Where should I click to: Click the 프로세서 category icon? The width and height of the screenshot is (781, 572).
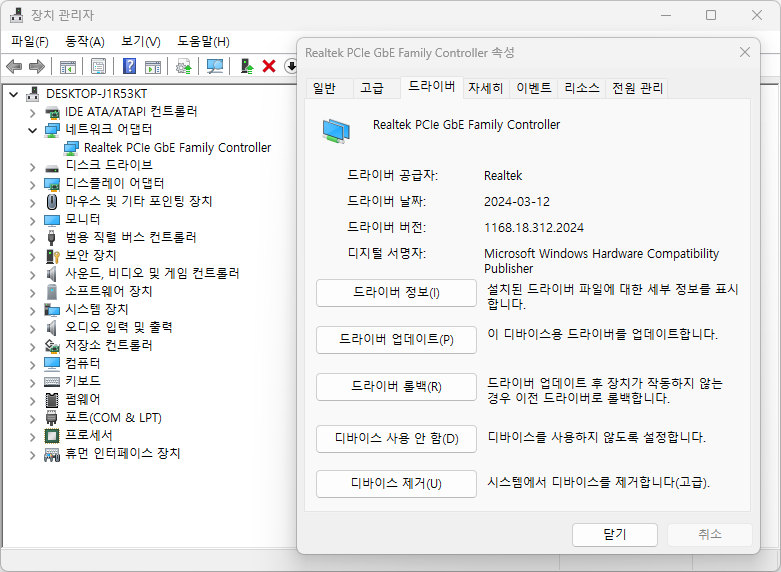click(x=52, y=435)
